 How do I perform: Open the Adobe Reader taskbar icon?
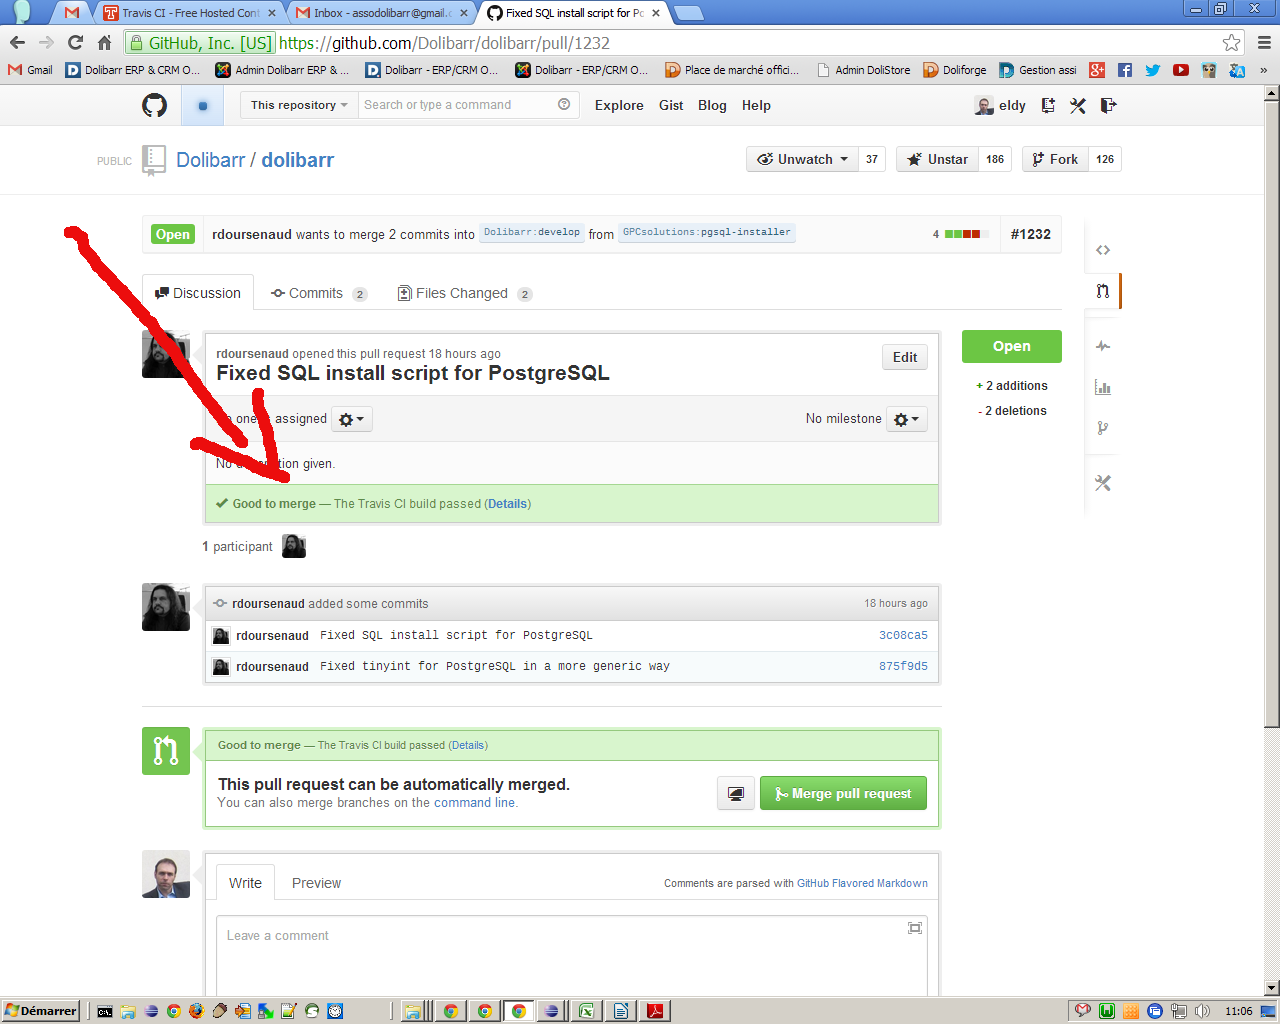pos(655,1011)
